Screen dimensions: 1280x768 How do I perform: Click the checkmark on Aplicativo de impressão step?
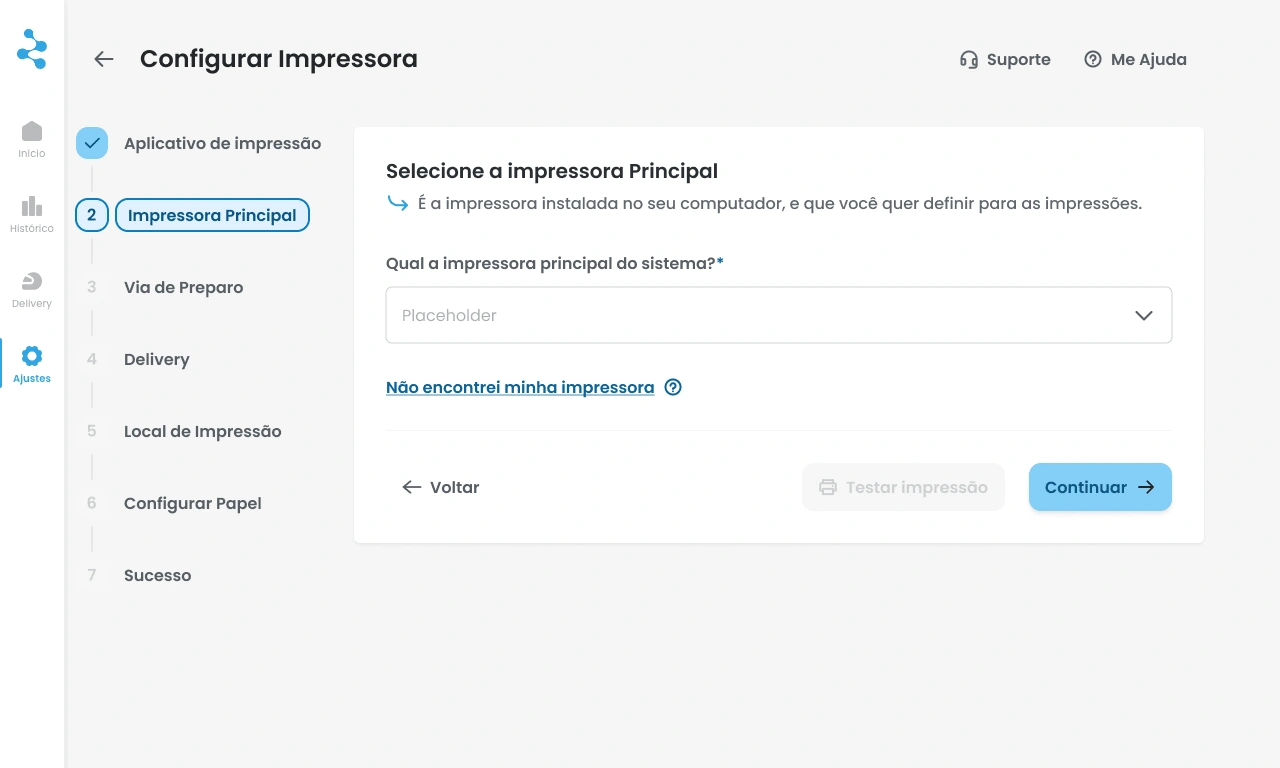pos(92,143)
